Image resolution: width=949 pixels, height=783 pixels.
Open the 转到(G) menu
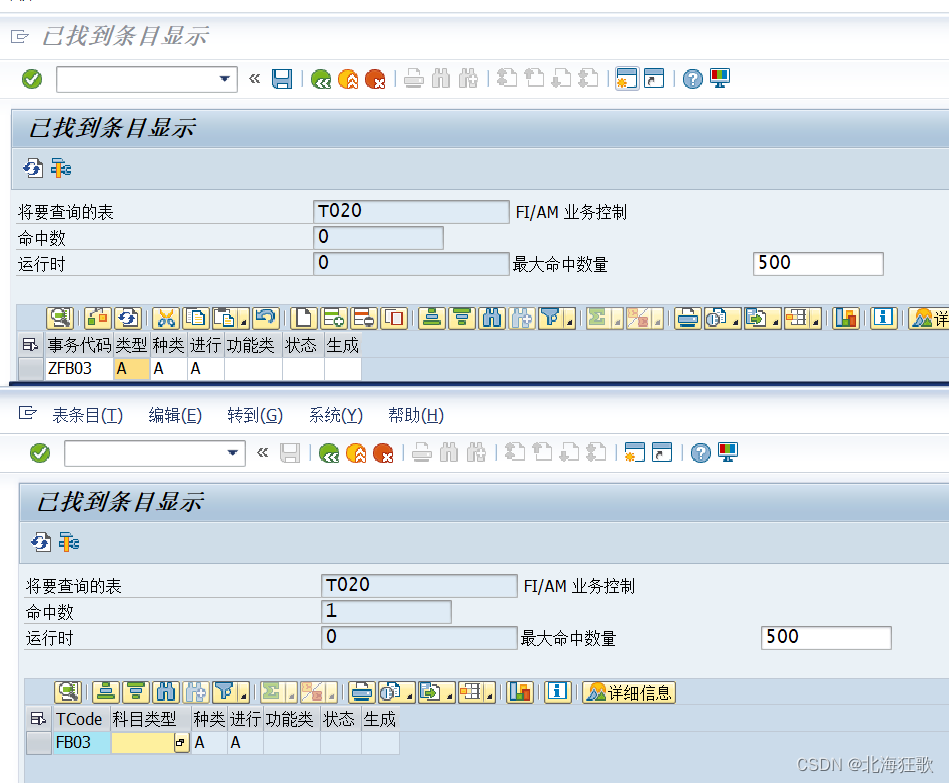256,415
